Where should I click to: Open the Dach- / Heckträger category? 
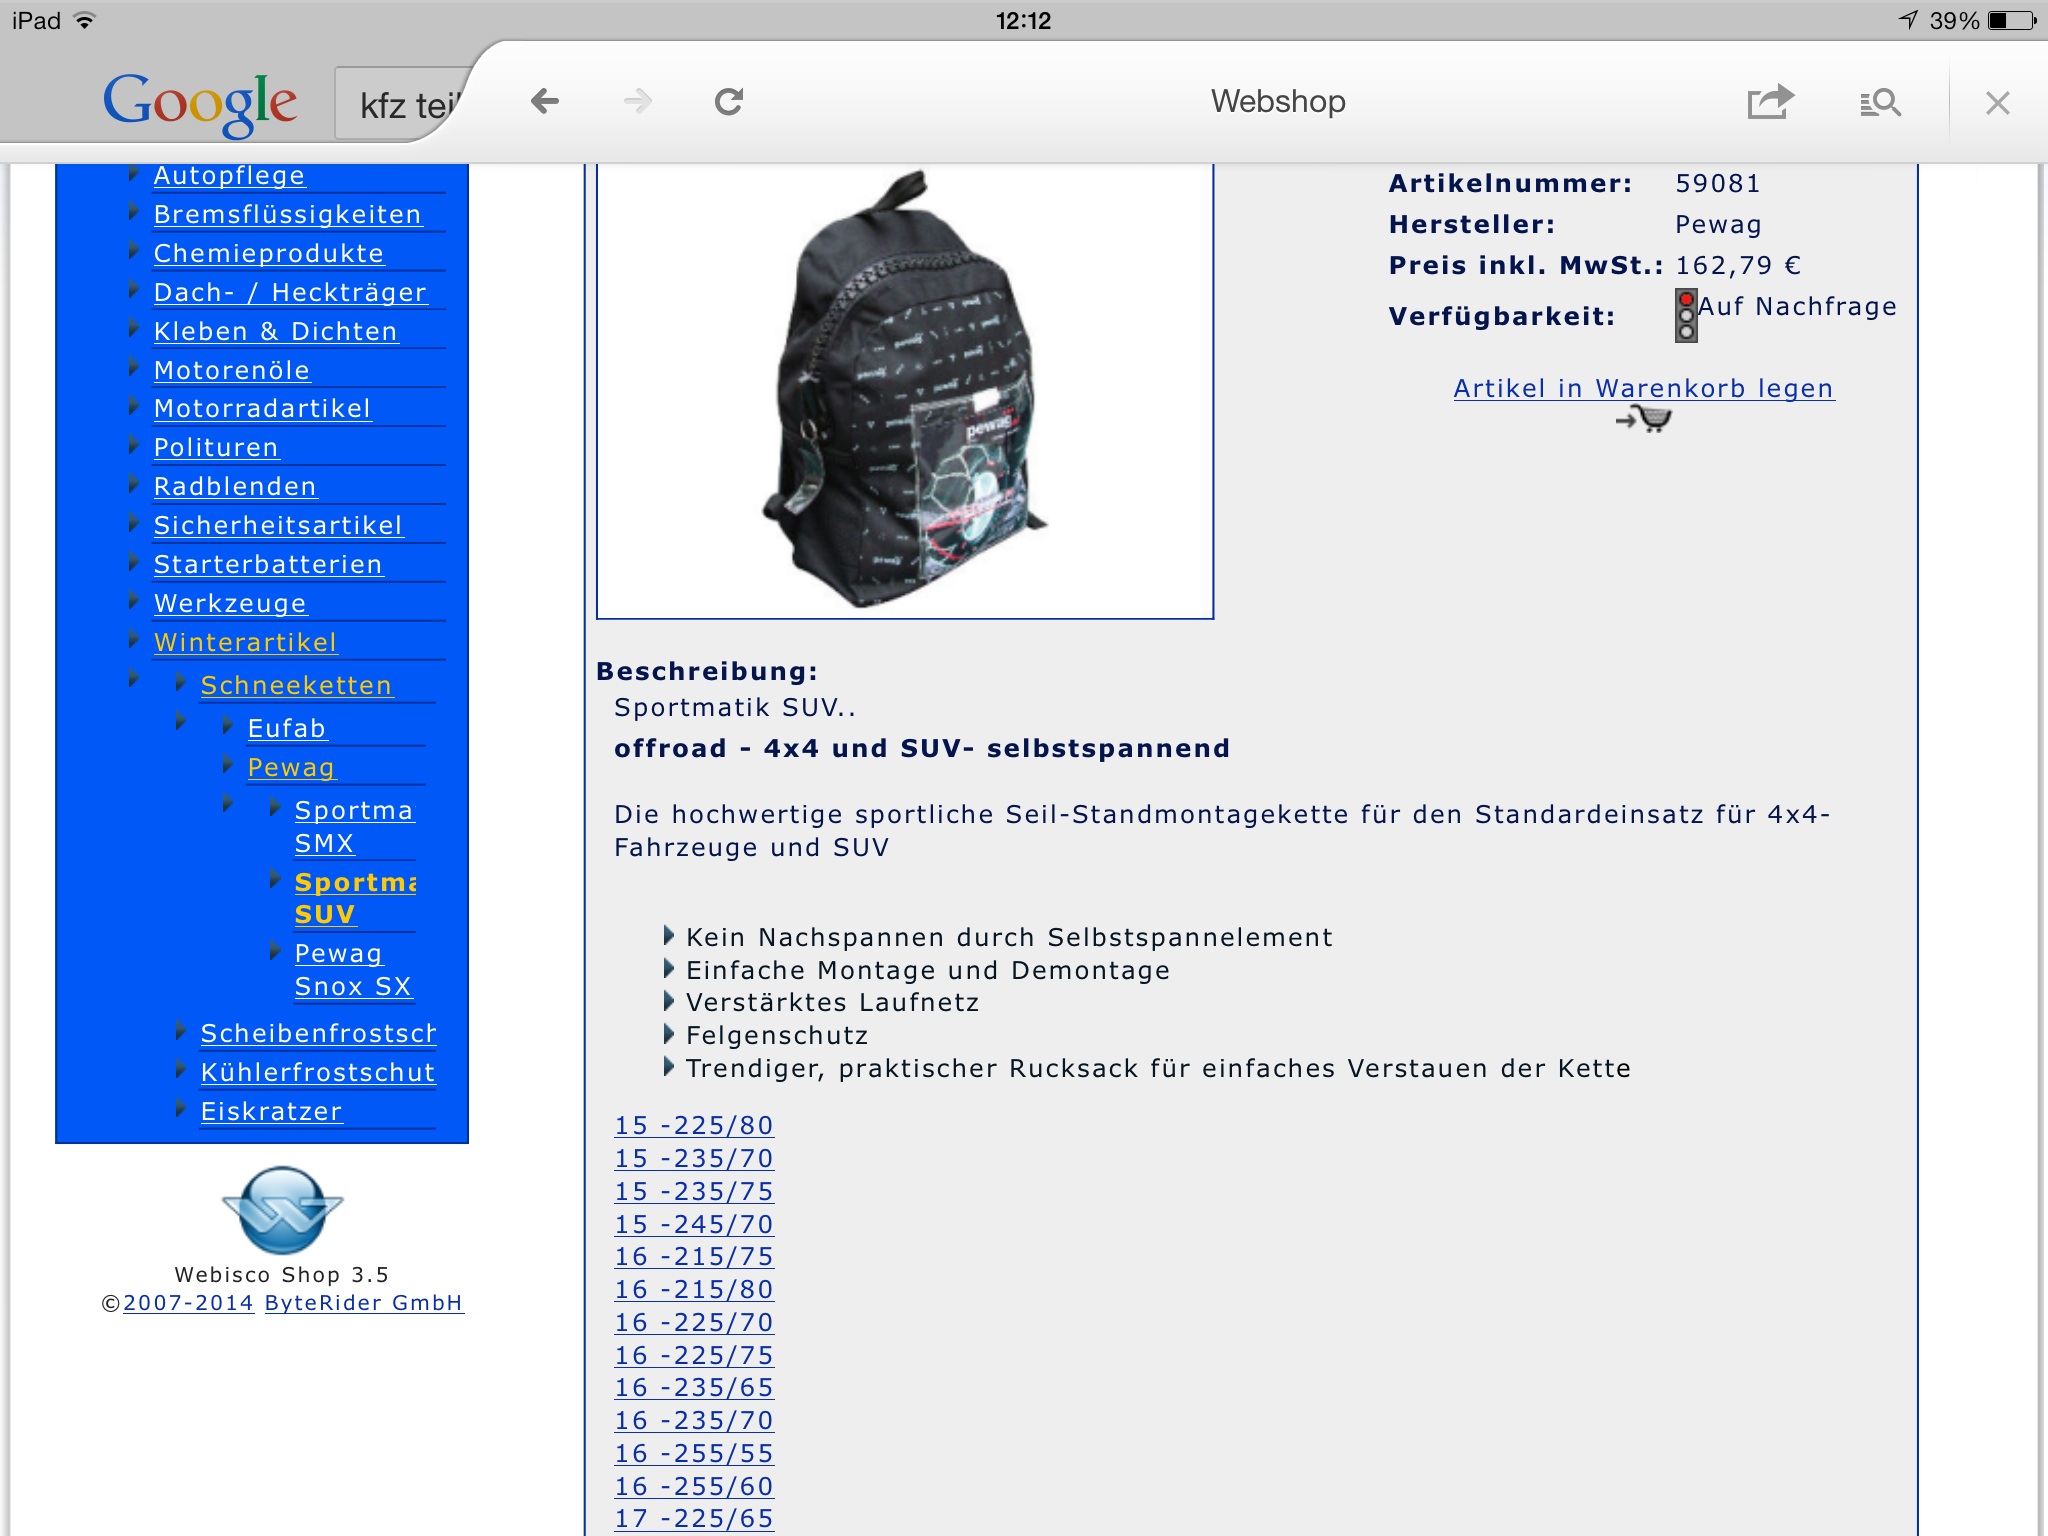pyautogui.click(x=290, y=292)
